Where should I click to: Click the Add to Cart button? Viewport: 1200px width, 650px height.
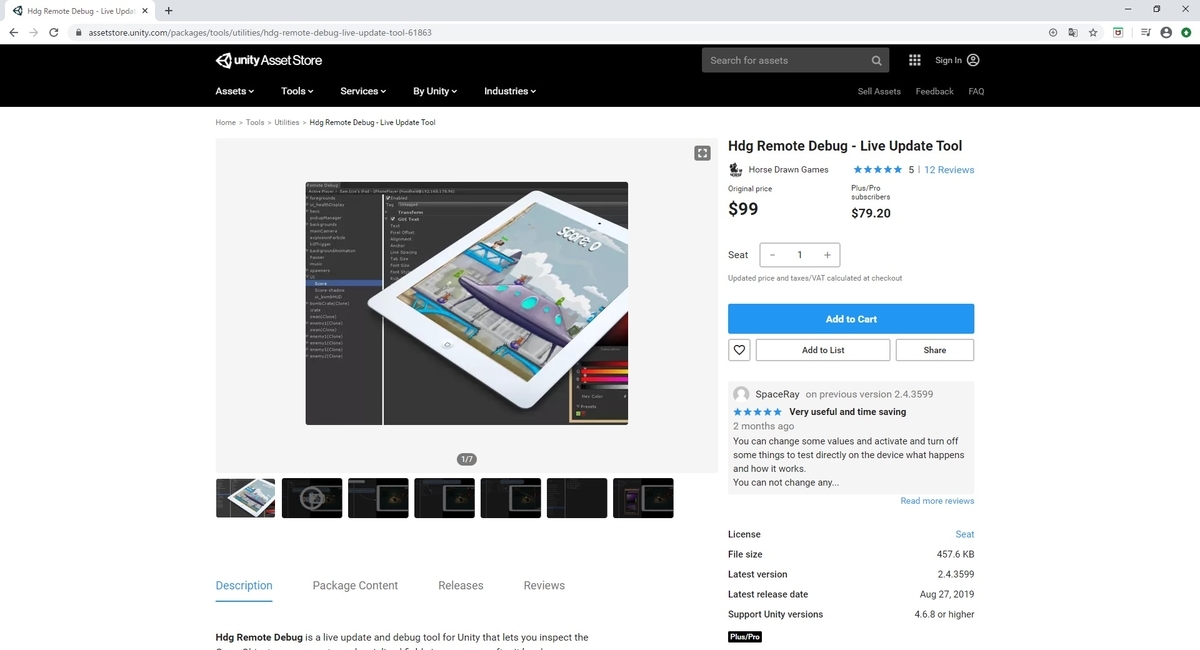click(x=851, y=319)
